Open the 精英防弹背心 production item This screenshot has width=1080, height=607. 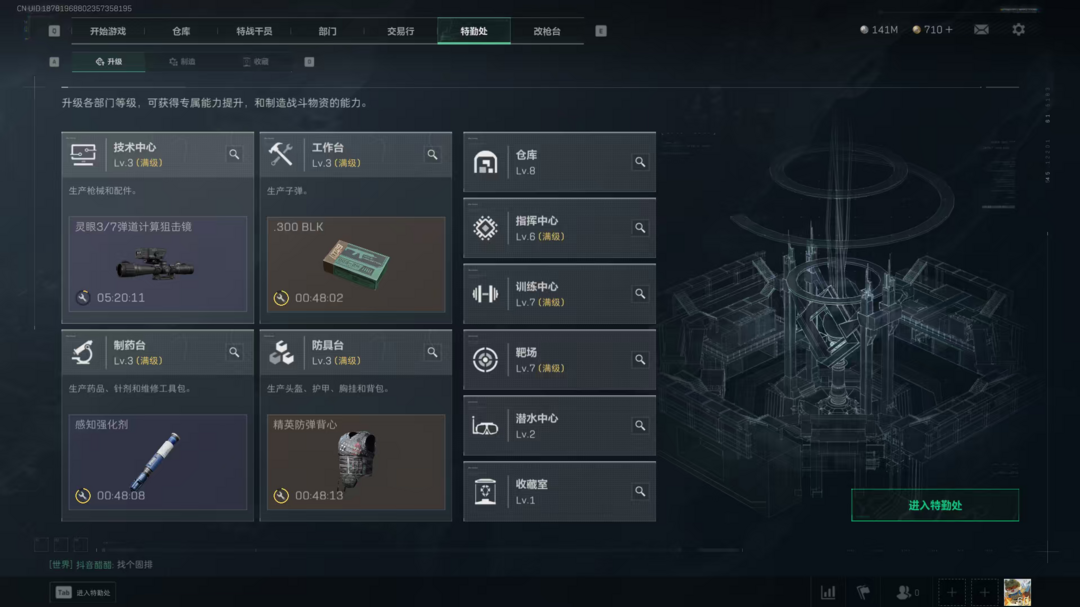tap(356, 462)
